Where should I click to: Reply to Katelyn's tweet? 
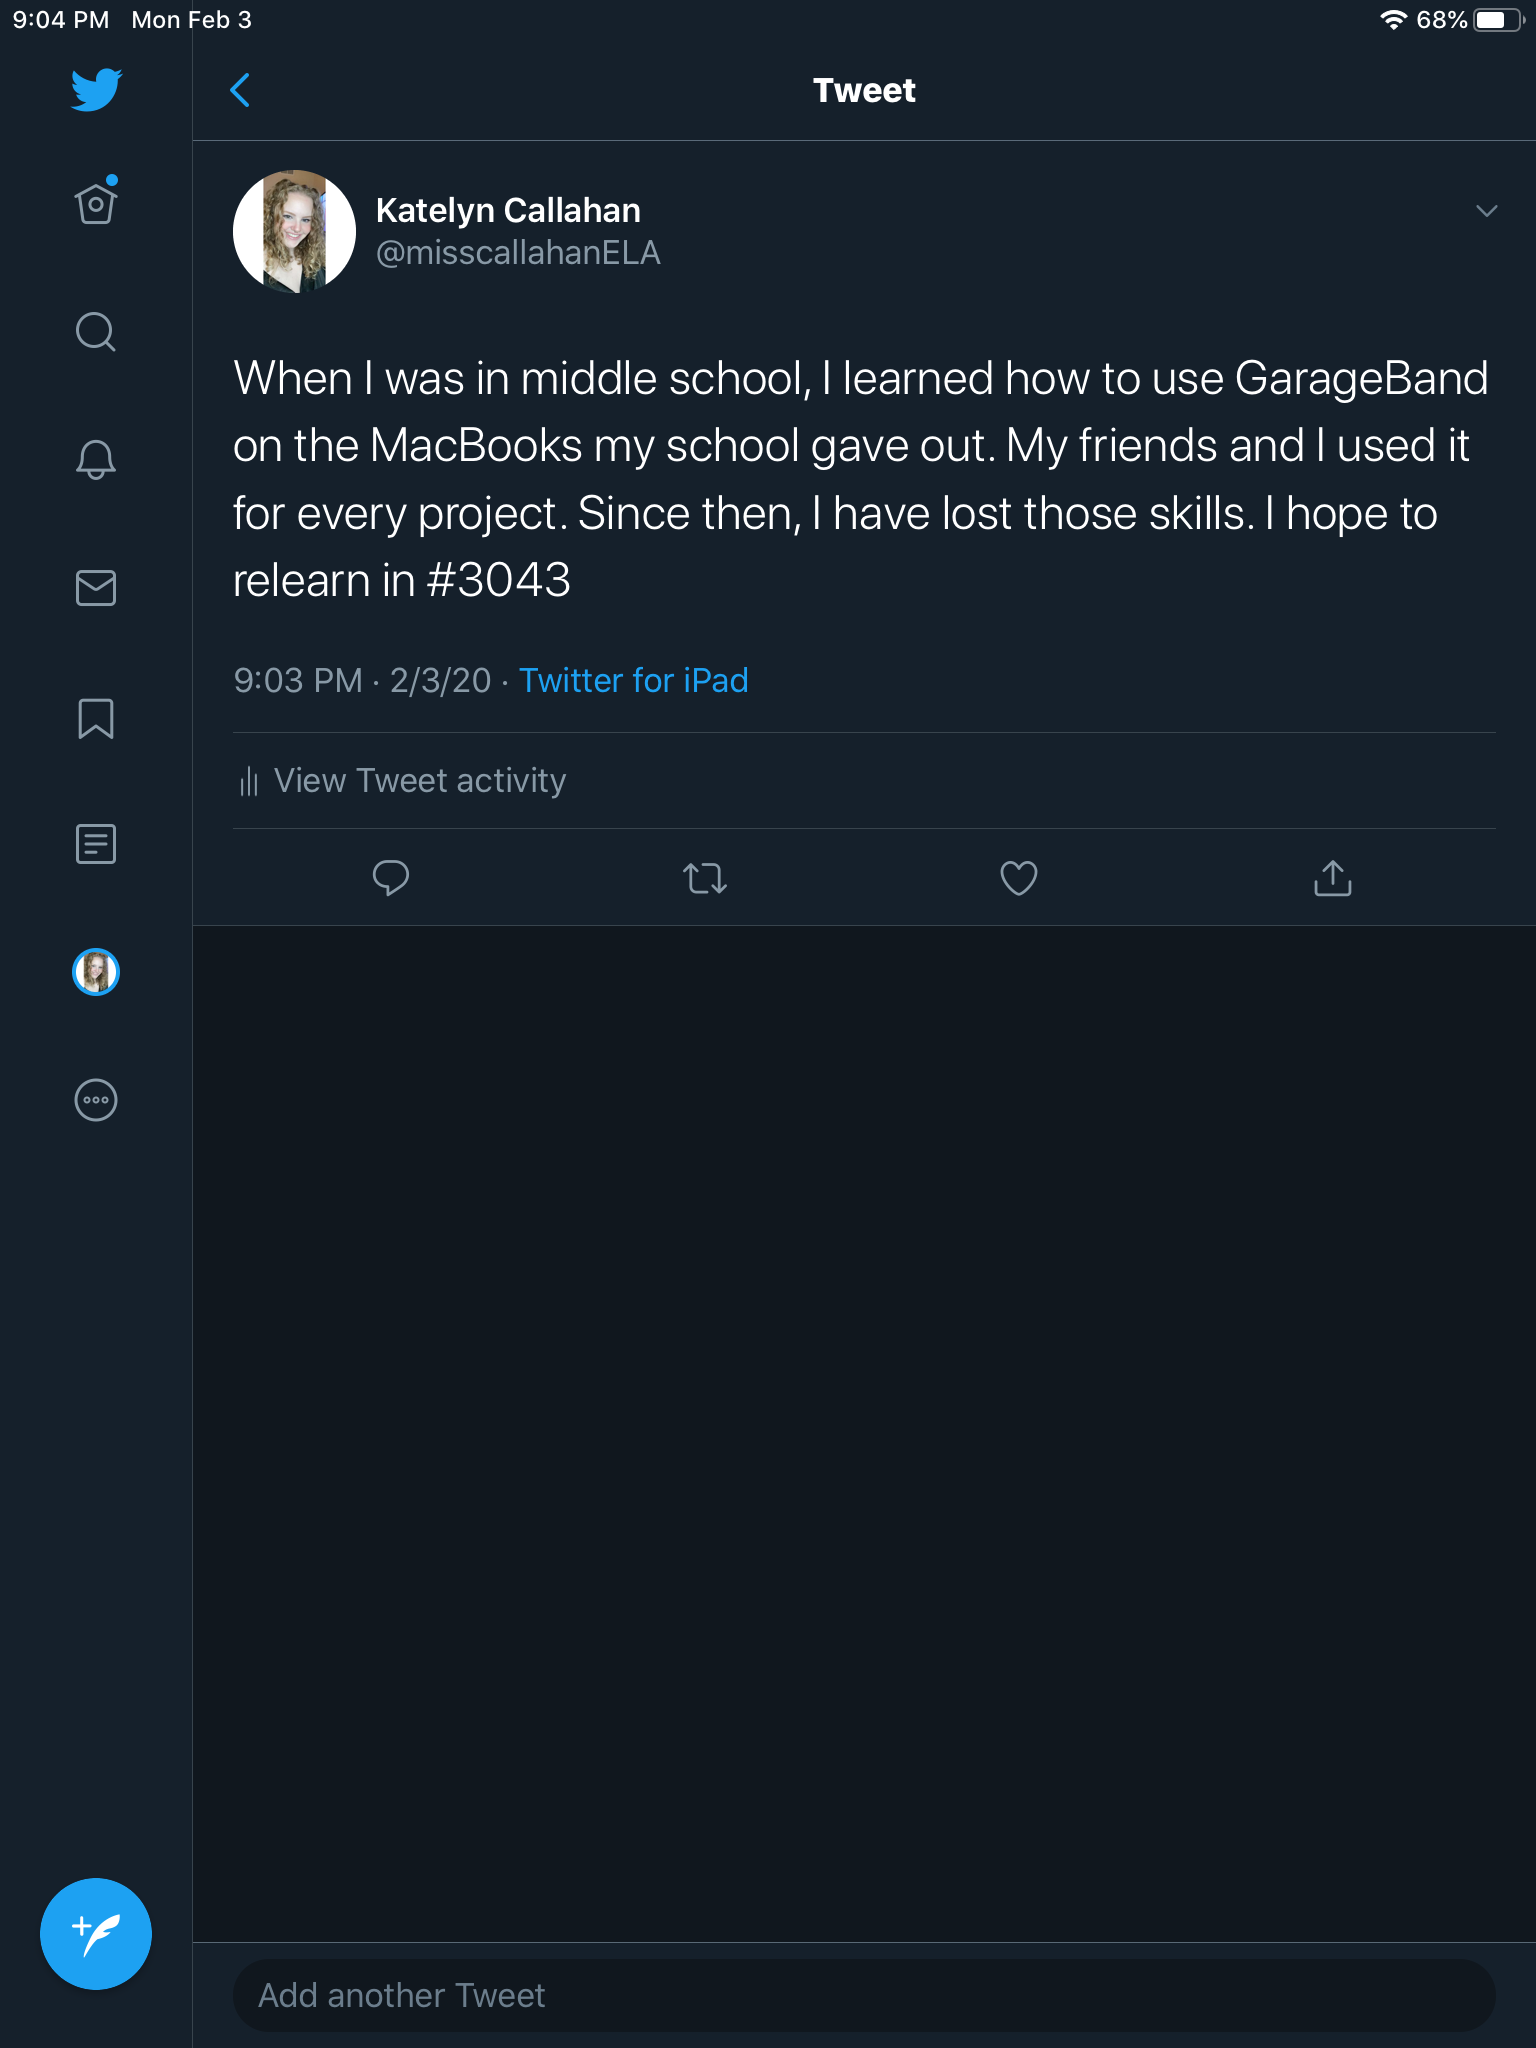pos(390,878)
